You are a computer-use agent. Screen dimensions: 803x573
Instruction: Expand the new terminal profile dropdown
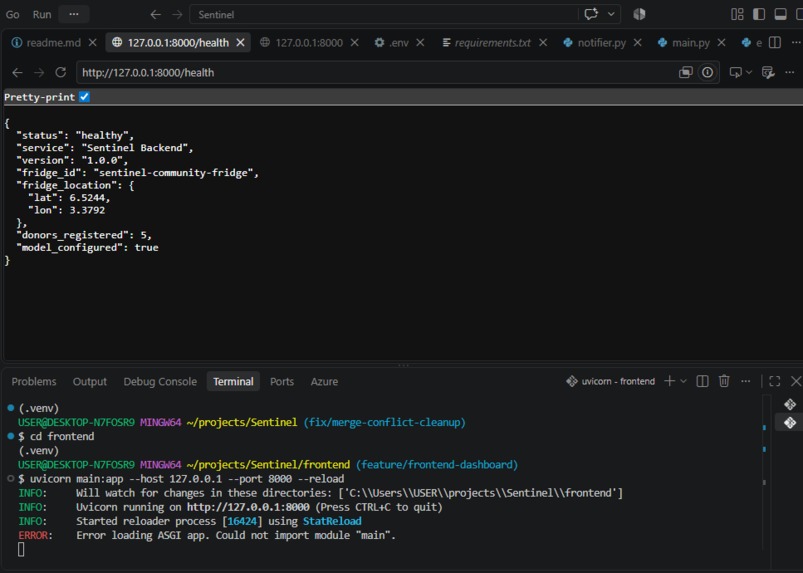point(683,381)
